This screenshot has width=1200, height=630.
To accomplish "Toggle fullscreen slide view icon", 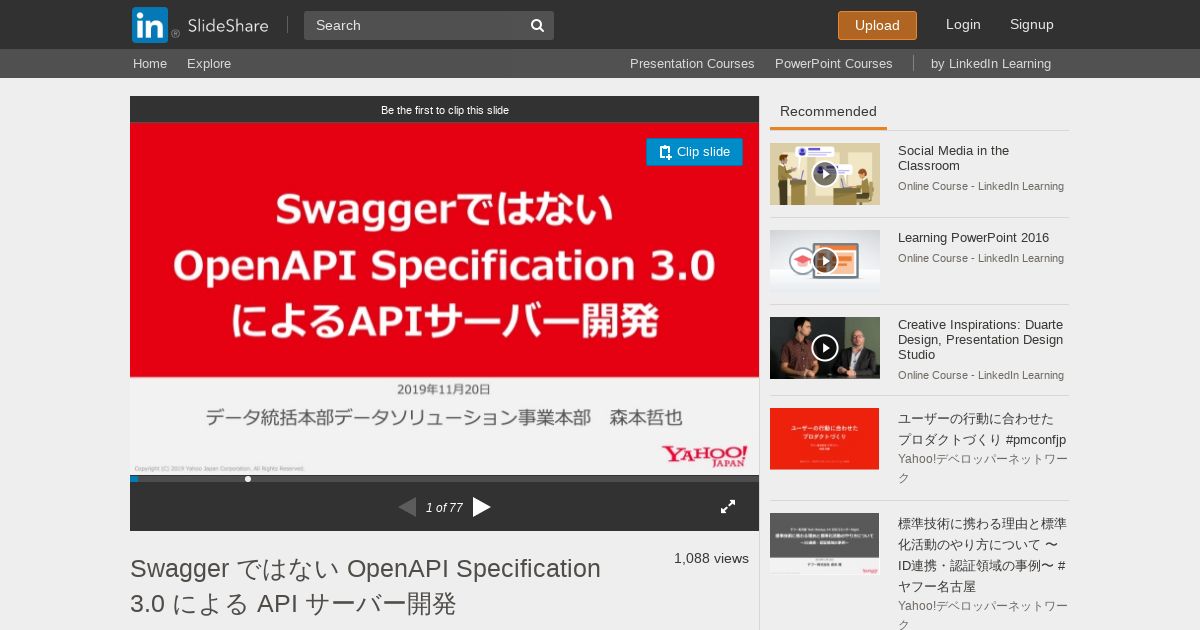I will [728, 507].
